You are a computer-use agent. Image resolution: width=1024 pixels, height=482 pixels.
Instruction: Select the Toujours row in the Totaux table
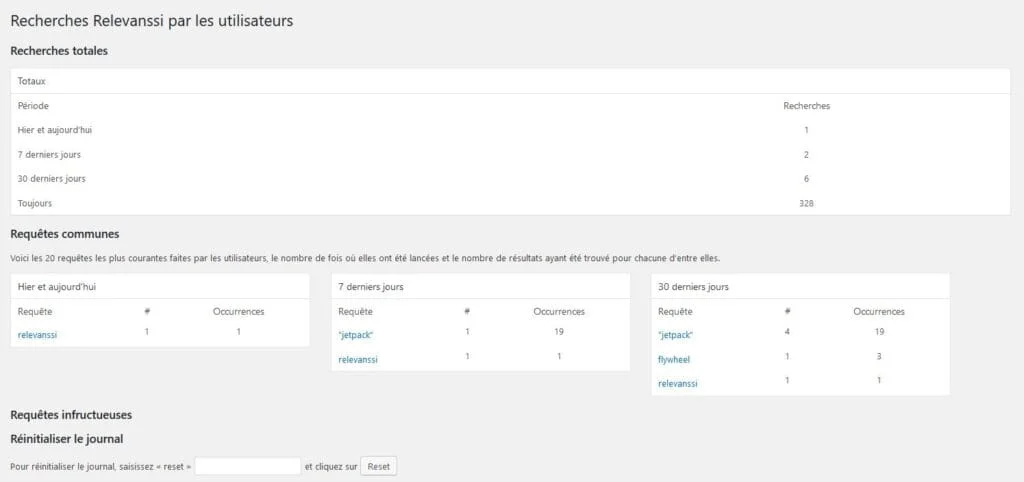[x=35, y=203]
